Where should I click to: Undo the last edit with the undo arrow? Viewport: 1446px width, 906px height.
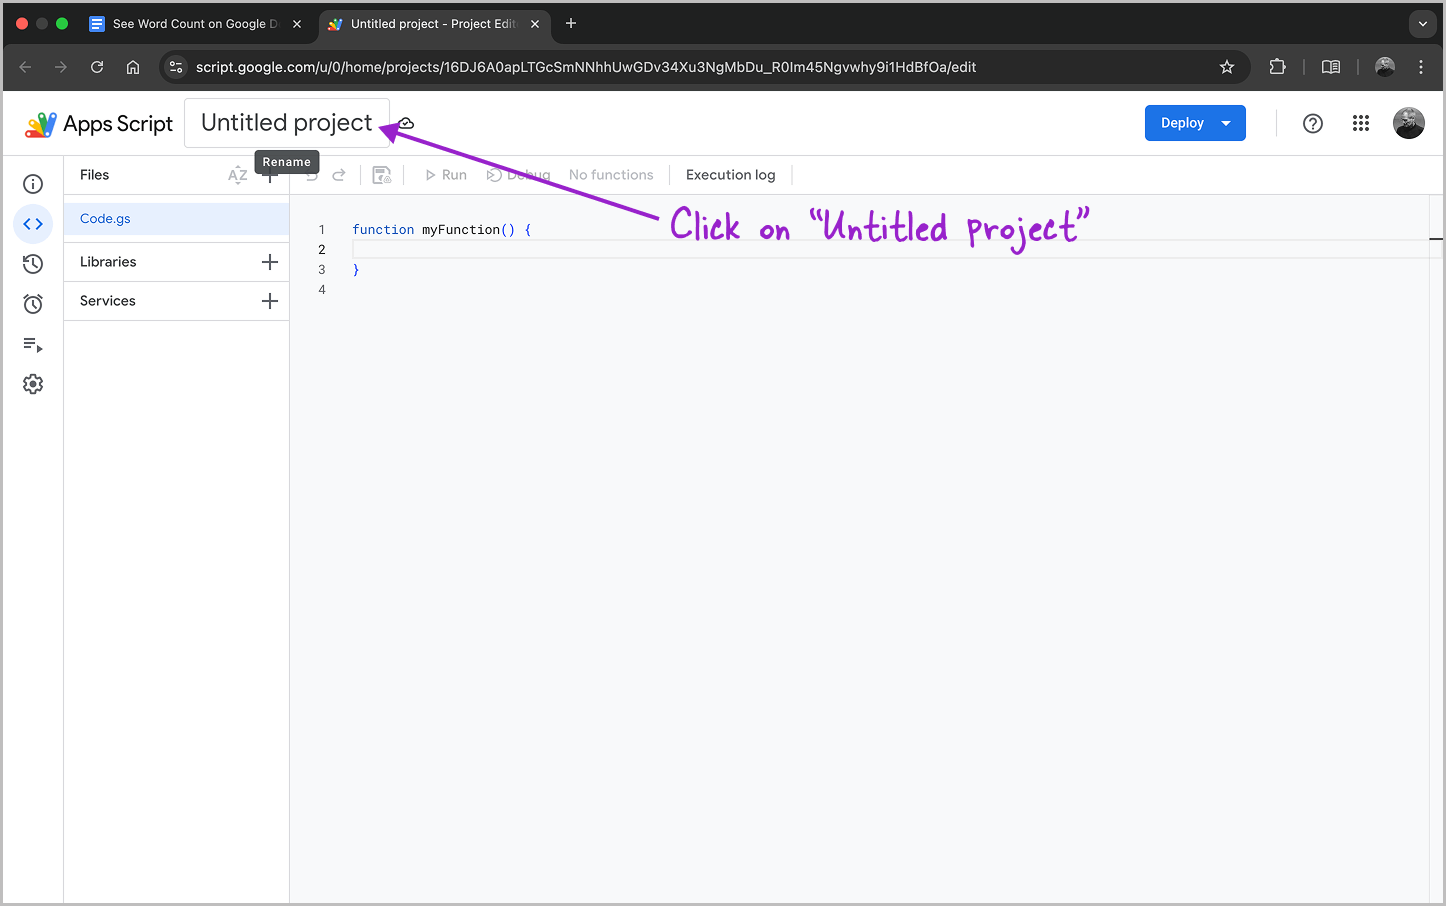pos(310,174)
